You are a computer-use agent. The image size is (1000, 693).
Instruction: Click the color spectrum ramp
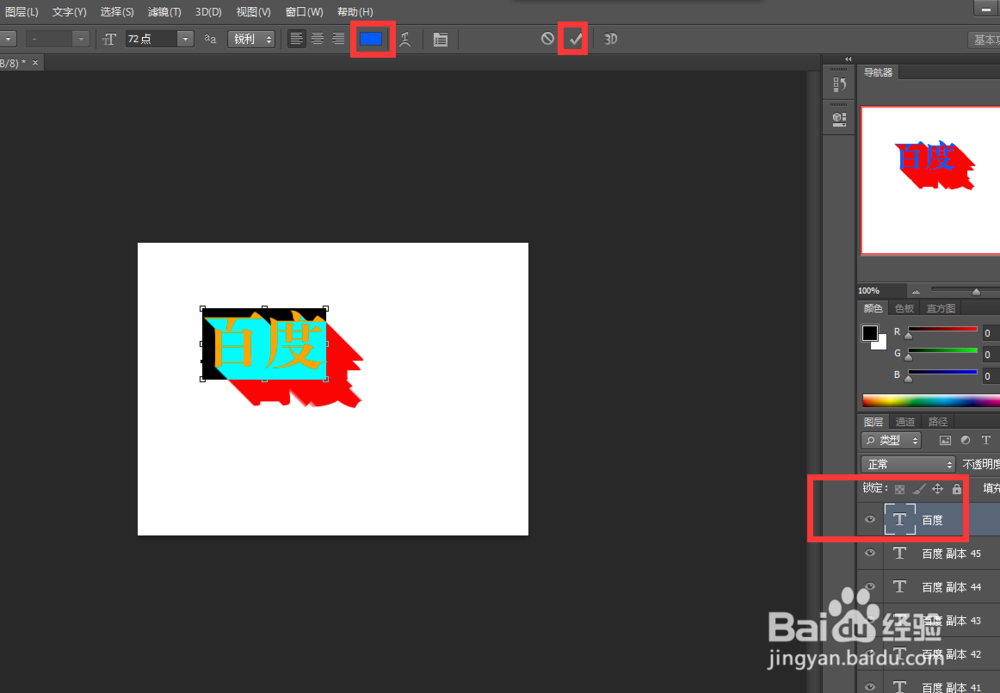(931, 400)
